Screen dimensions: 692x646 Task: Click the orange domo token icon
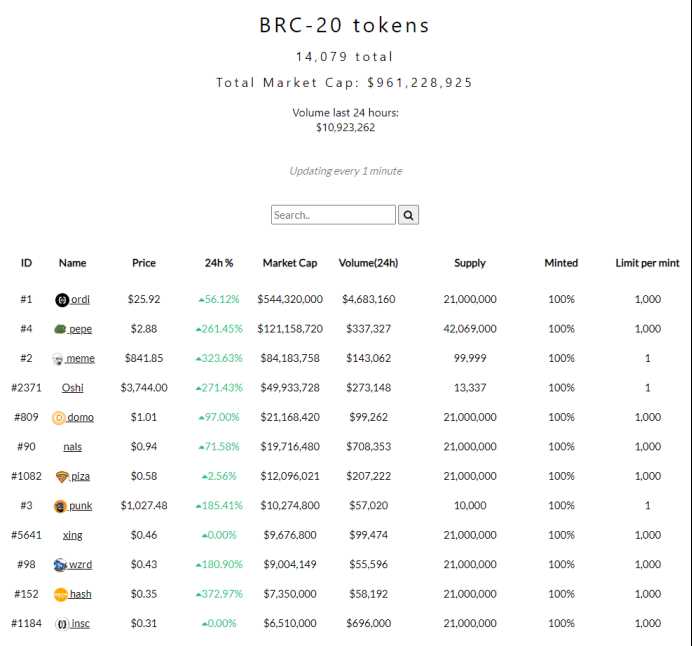tap(59, 418)
